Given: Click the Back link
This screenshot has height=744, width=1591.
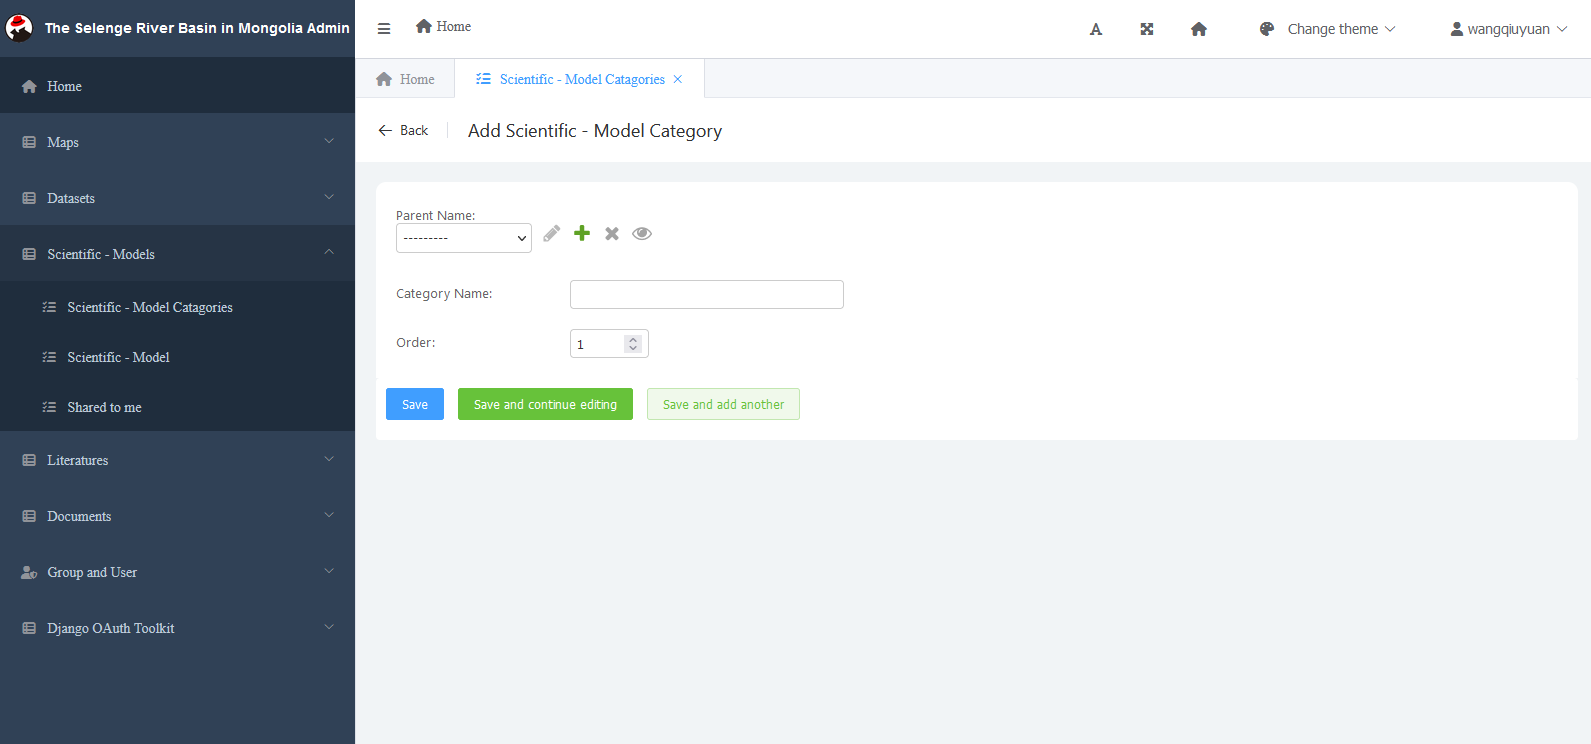Looking at the screenshot, I should coord(404,131).
